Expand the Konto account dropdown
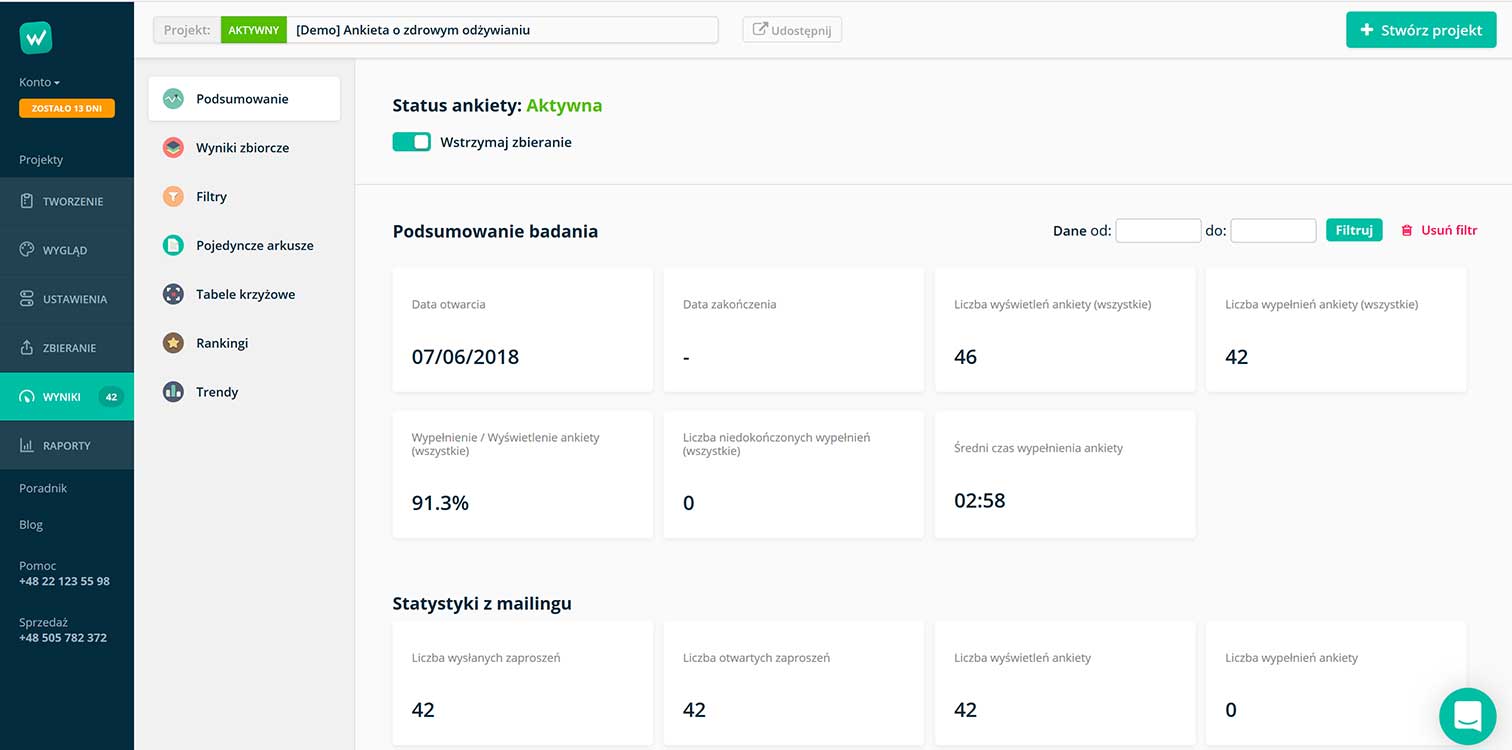 coord(40,82)
